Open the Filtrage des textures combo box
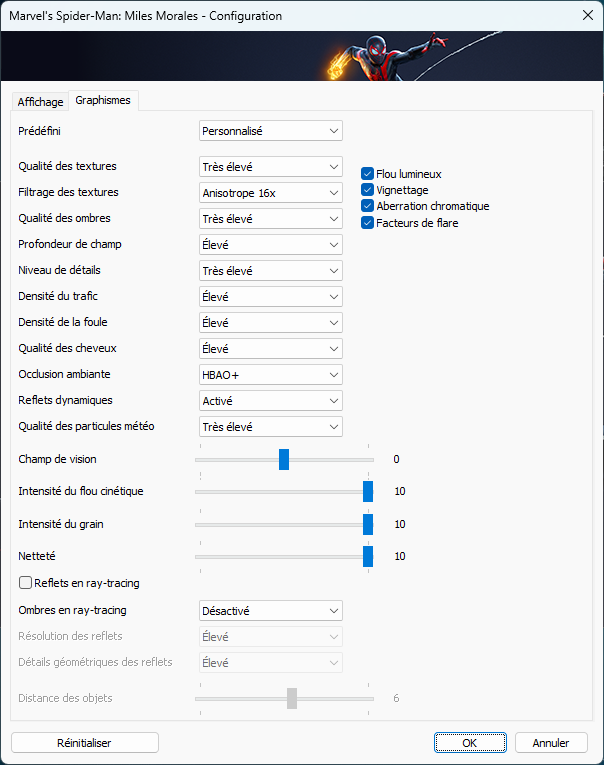The height and width of the screenshot is (765, 604). (271, 193)
